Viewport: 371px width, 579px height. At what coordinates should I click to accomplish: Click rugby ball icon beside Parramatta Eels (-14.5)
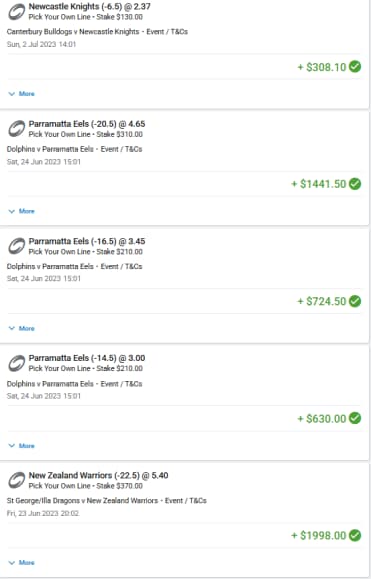[x=17, y=363]
